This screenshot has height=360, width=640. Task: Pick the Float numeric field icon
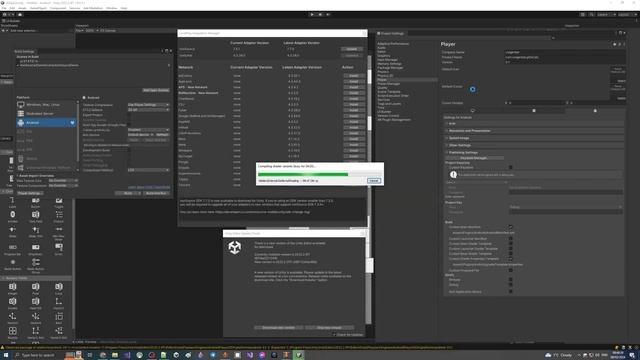pos(36,287)
